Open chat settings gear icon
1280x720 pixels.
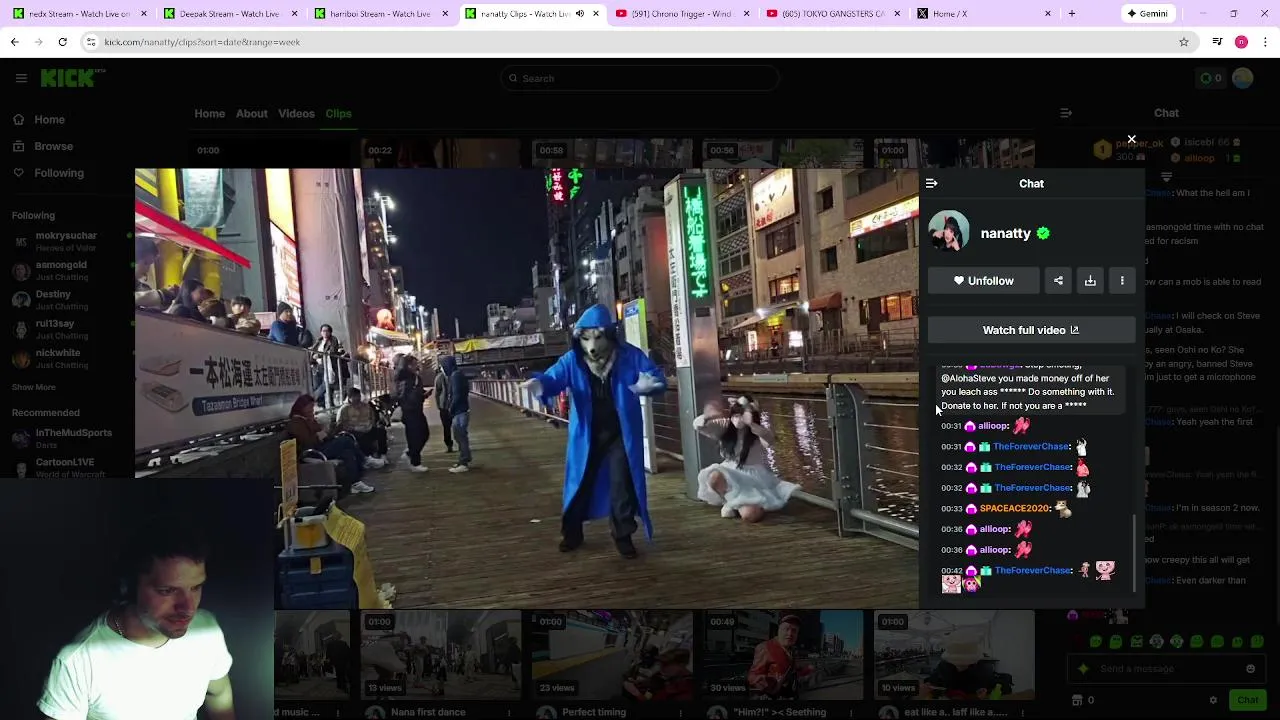pos(1213,700)
